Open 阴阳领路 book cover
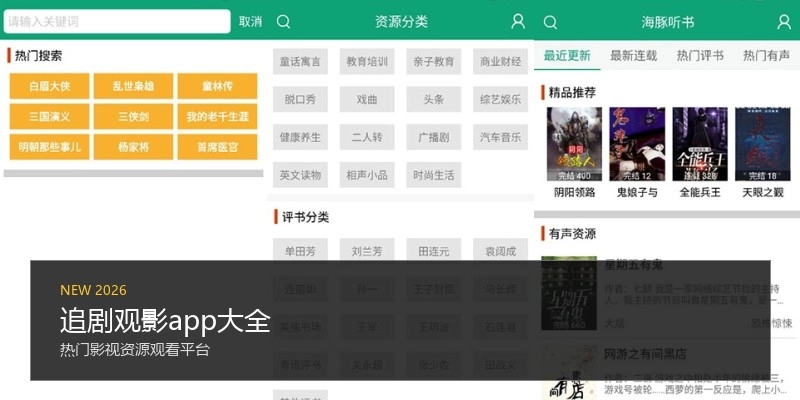The image size is (800, 400). tap(574, 144)
